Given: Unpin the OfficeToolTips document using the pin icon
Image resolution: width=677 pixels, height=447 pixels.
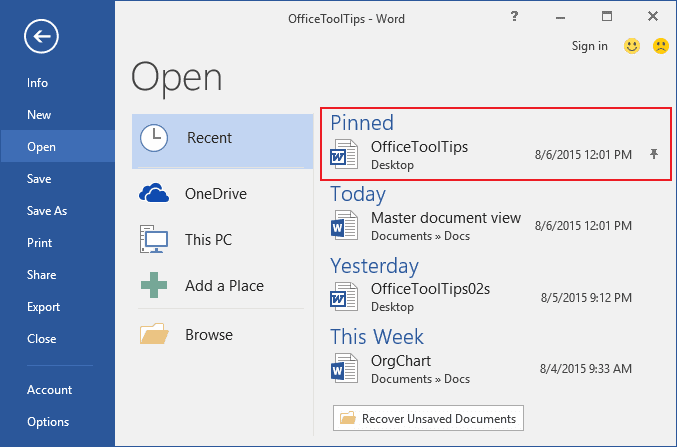Looking at the screenshot, I should coord(654,154).
